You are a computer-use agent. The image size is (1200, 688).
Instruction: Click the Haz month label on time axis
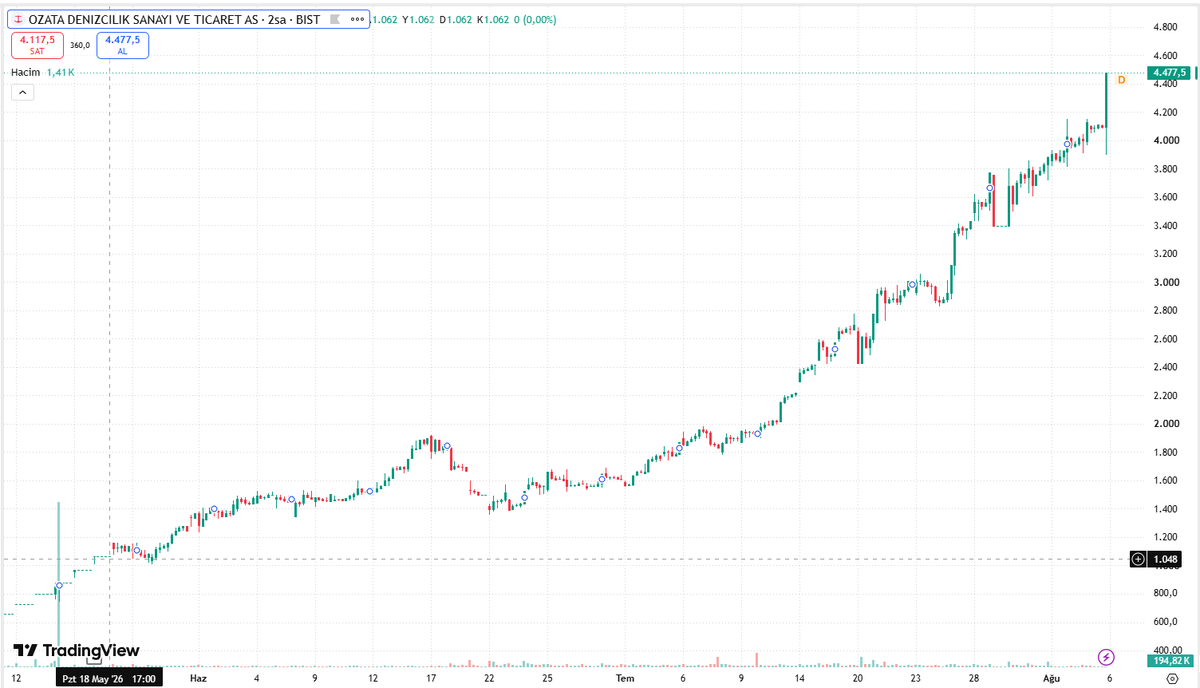click(x=198, y=678)
